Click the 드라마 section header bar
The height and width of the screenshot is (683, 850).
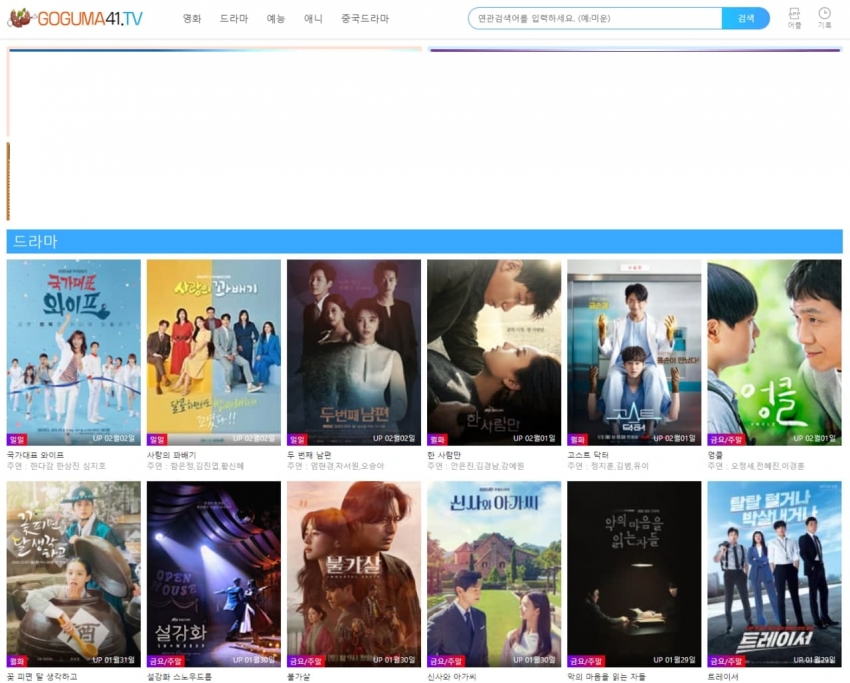click(424, 241)
